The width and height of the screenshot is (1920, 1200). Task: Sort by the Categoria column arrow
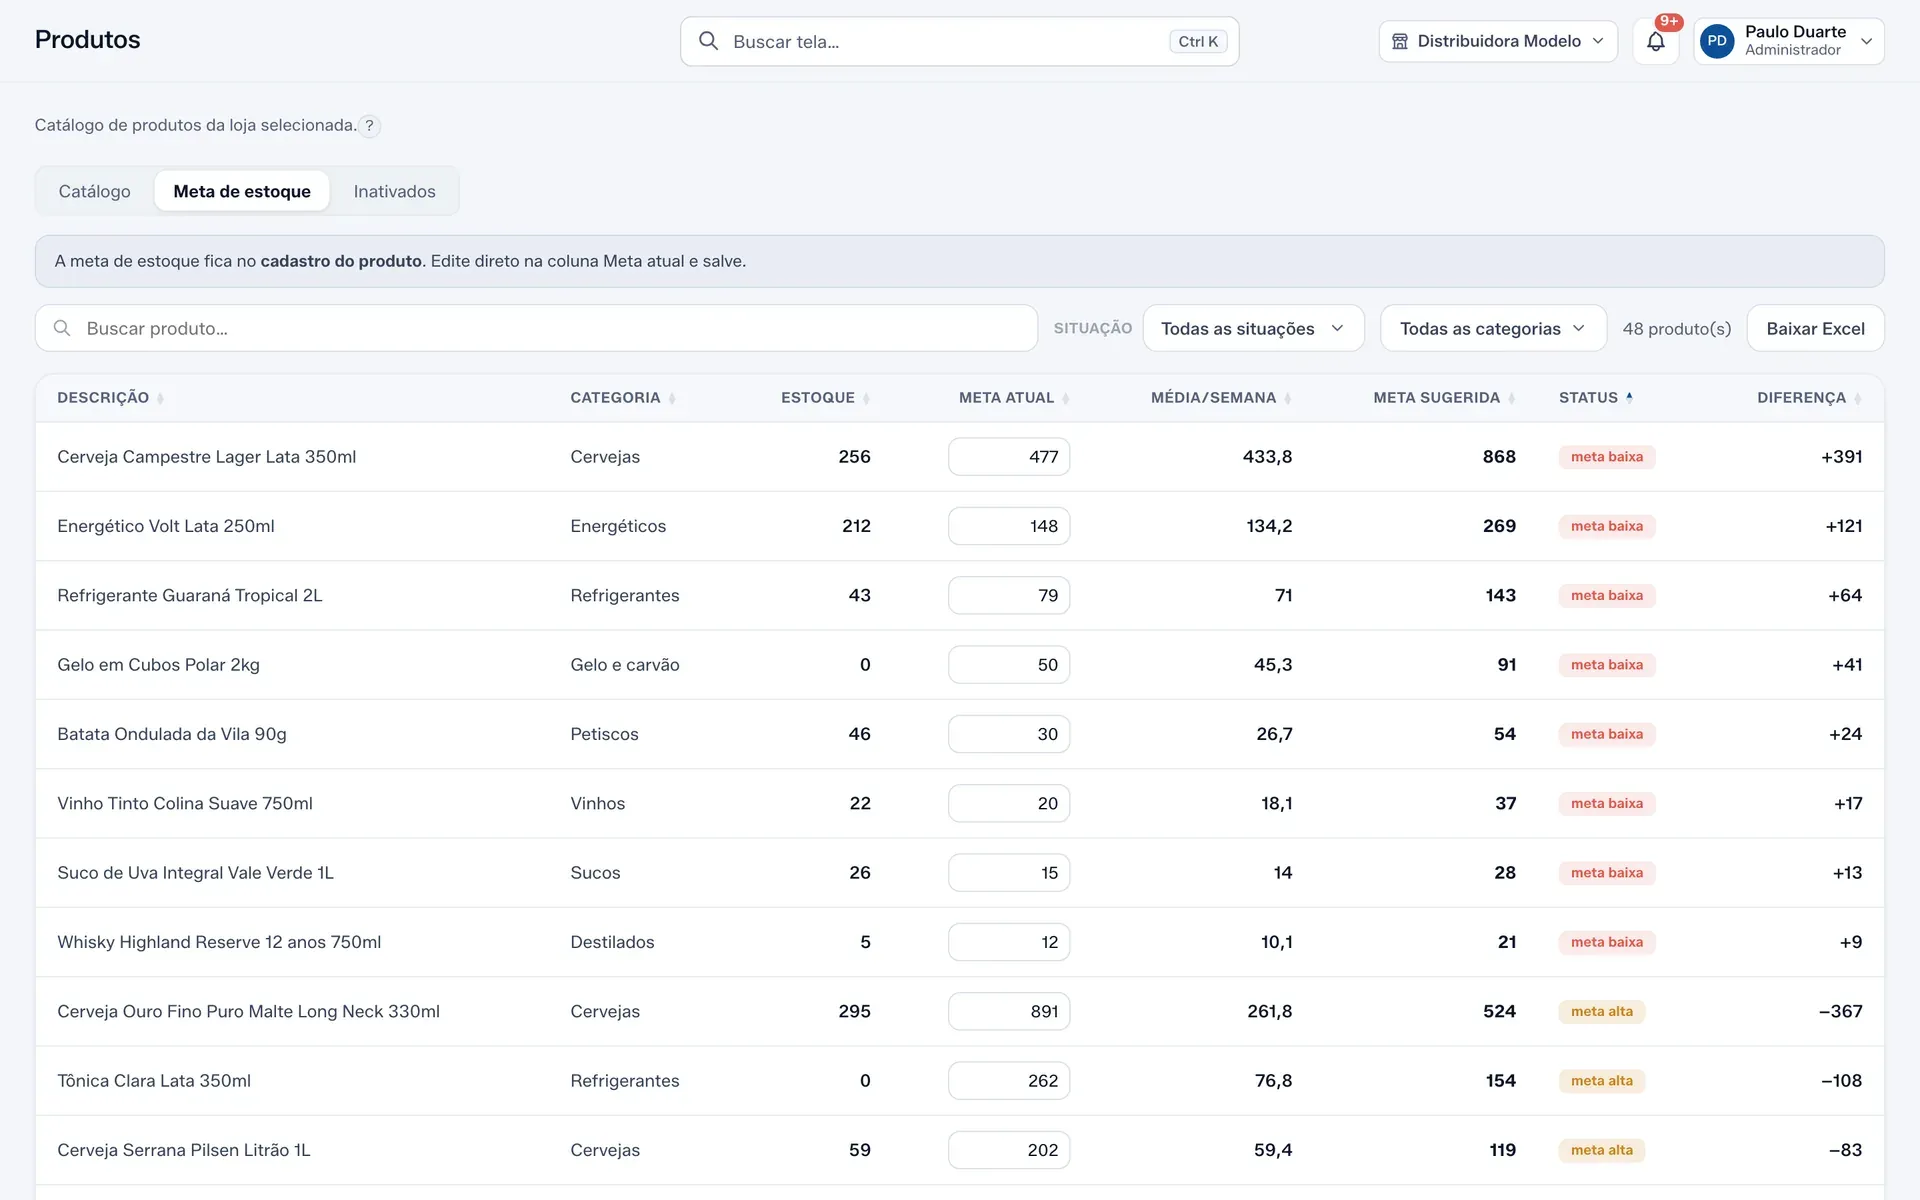tap(672, 398)
